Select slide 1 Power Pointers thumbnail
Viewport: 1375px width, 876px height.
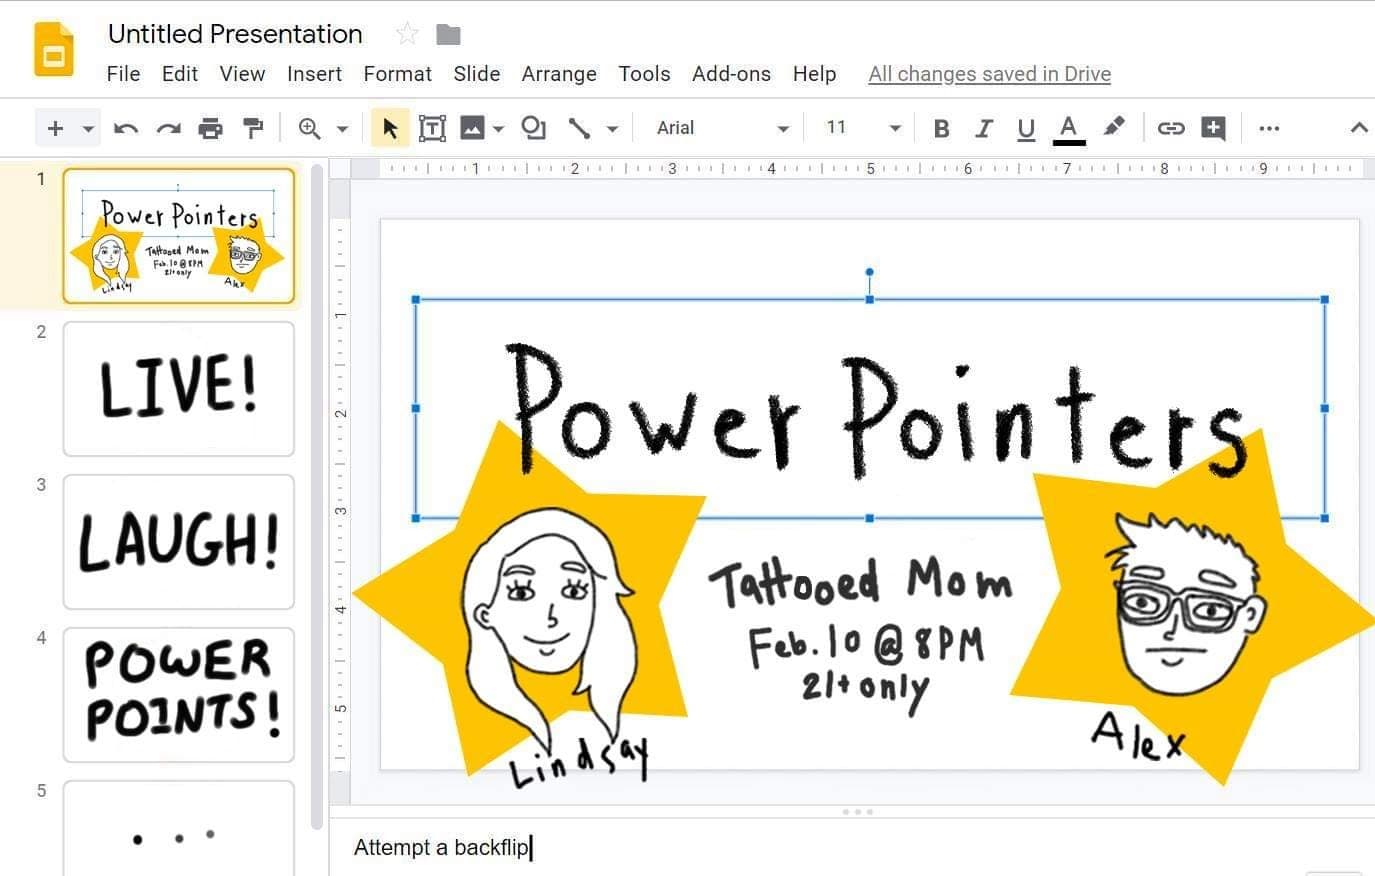(179, 236)
